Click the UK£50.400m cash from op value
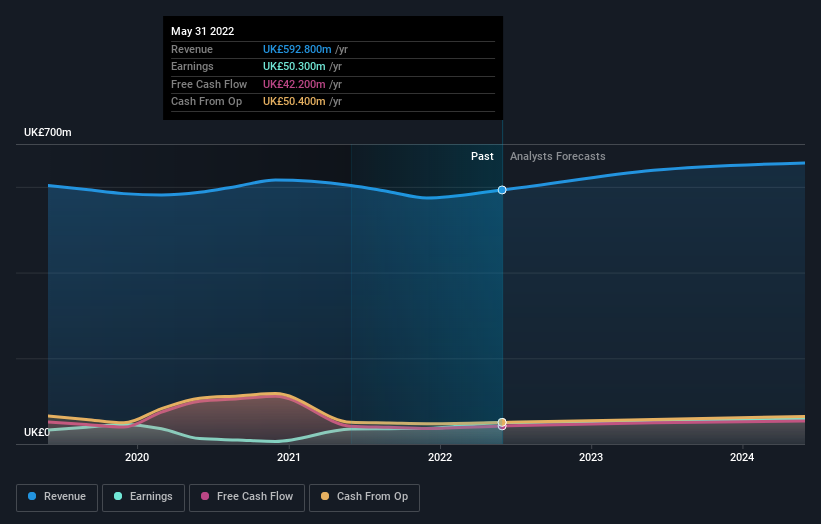Viewport: 821px width, 524px height. pyautogui.click(x=294, y=102)
